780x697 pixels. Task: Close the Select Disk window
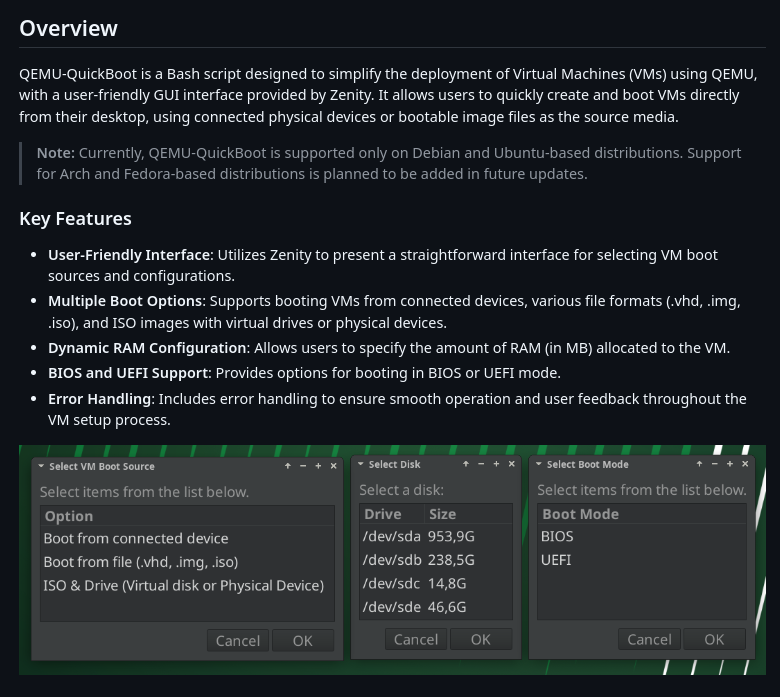(x=511, y=464)
